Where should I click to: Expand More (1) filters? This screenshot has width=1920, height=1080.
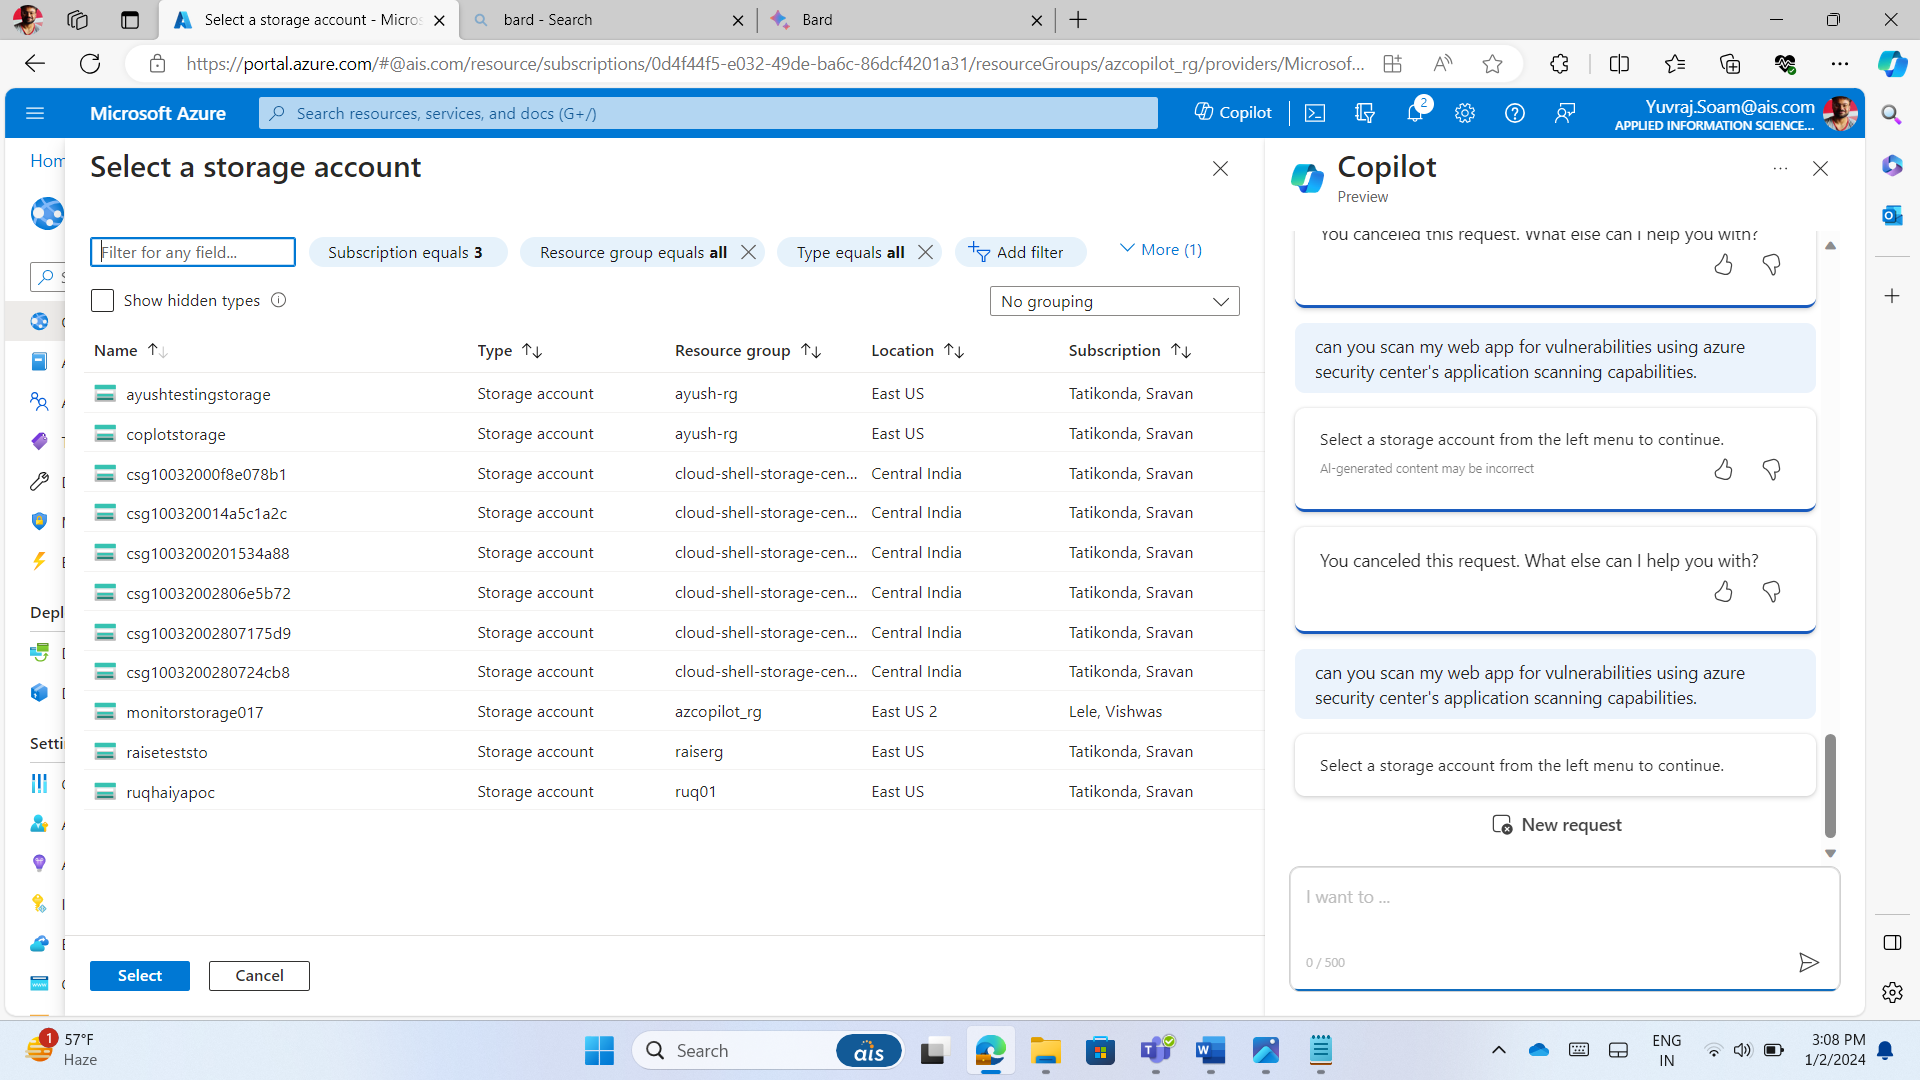click(1160, 250)
